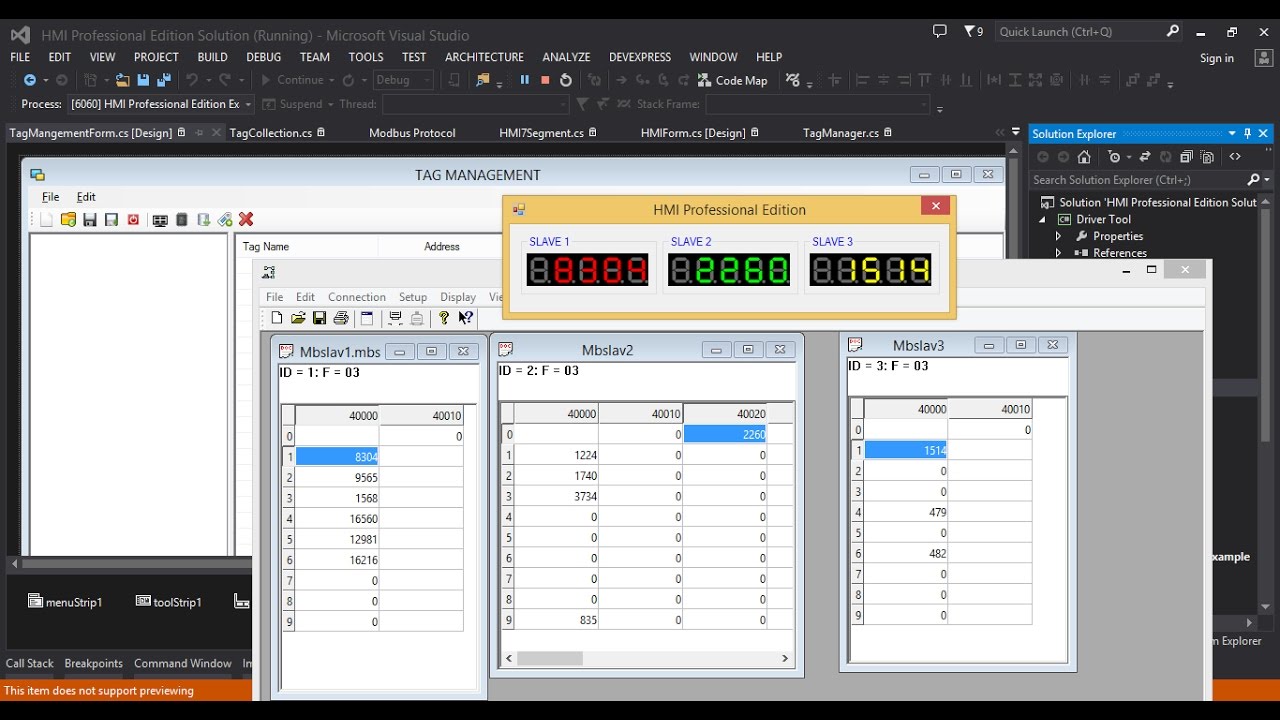Open the ARCHITECTURE menu

(484, 57)
